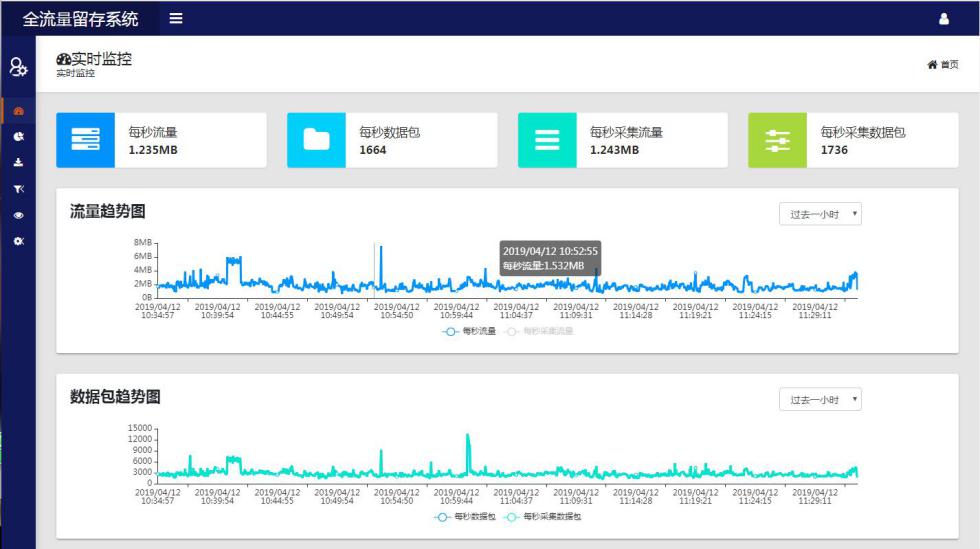
Task: Click the download icon in sidebar
Action: tap(18, 162)
